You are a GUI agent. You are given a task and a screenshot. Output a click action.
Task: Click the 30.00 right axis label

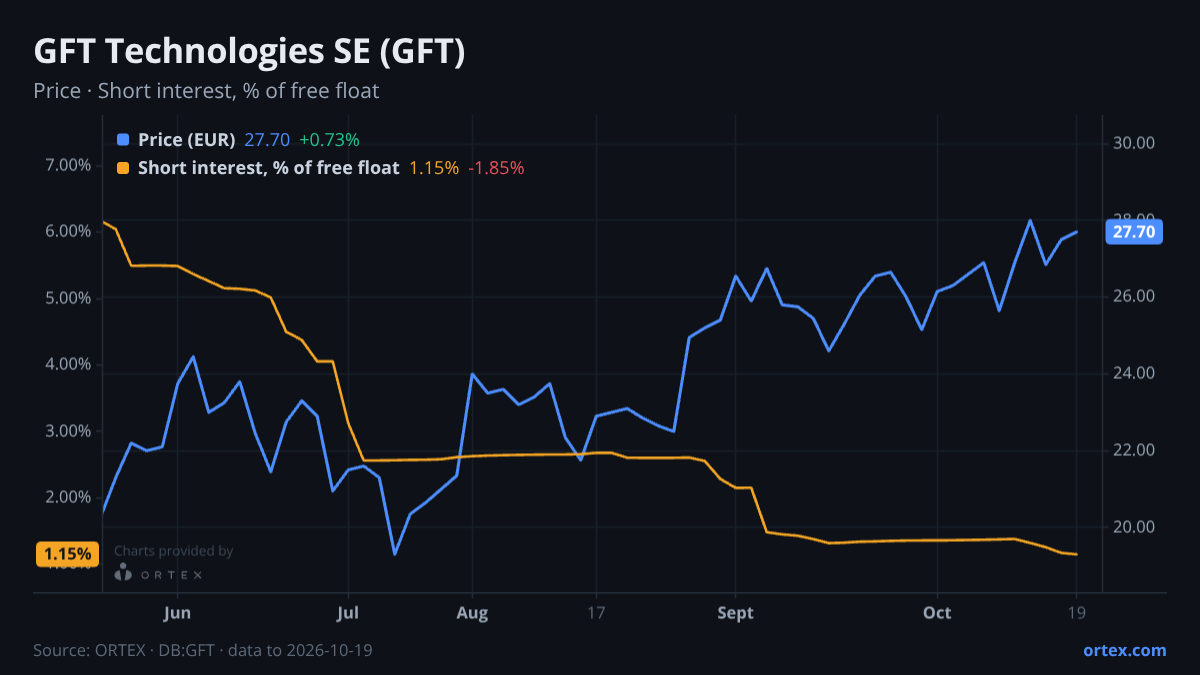[1134, 143]
